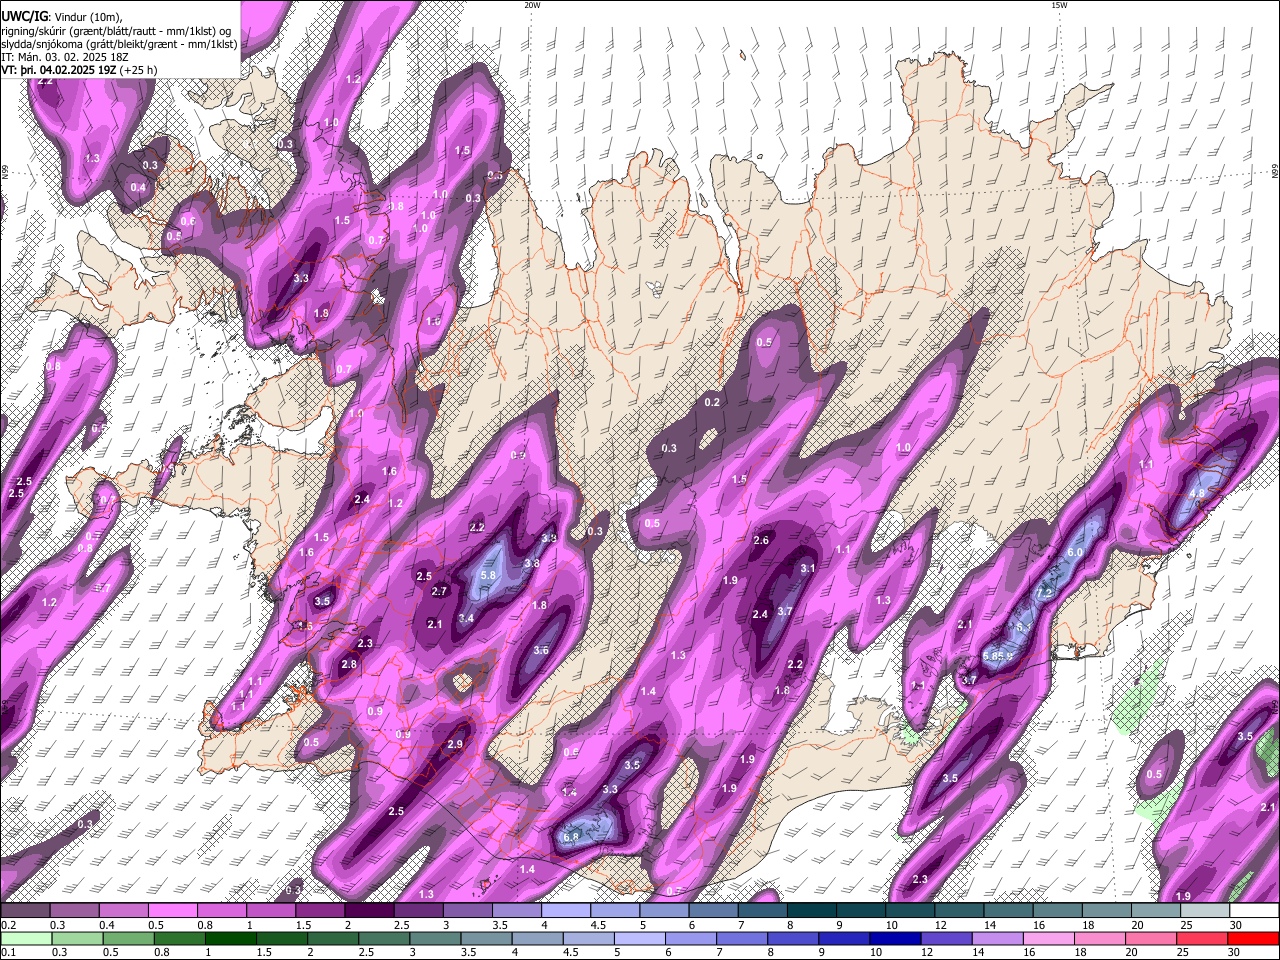1280x960 pixels.
Task: Click the 2.7 precipitation value on the map
Action: (439, 591)
